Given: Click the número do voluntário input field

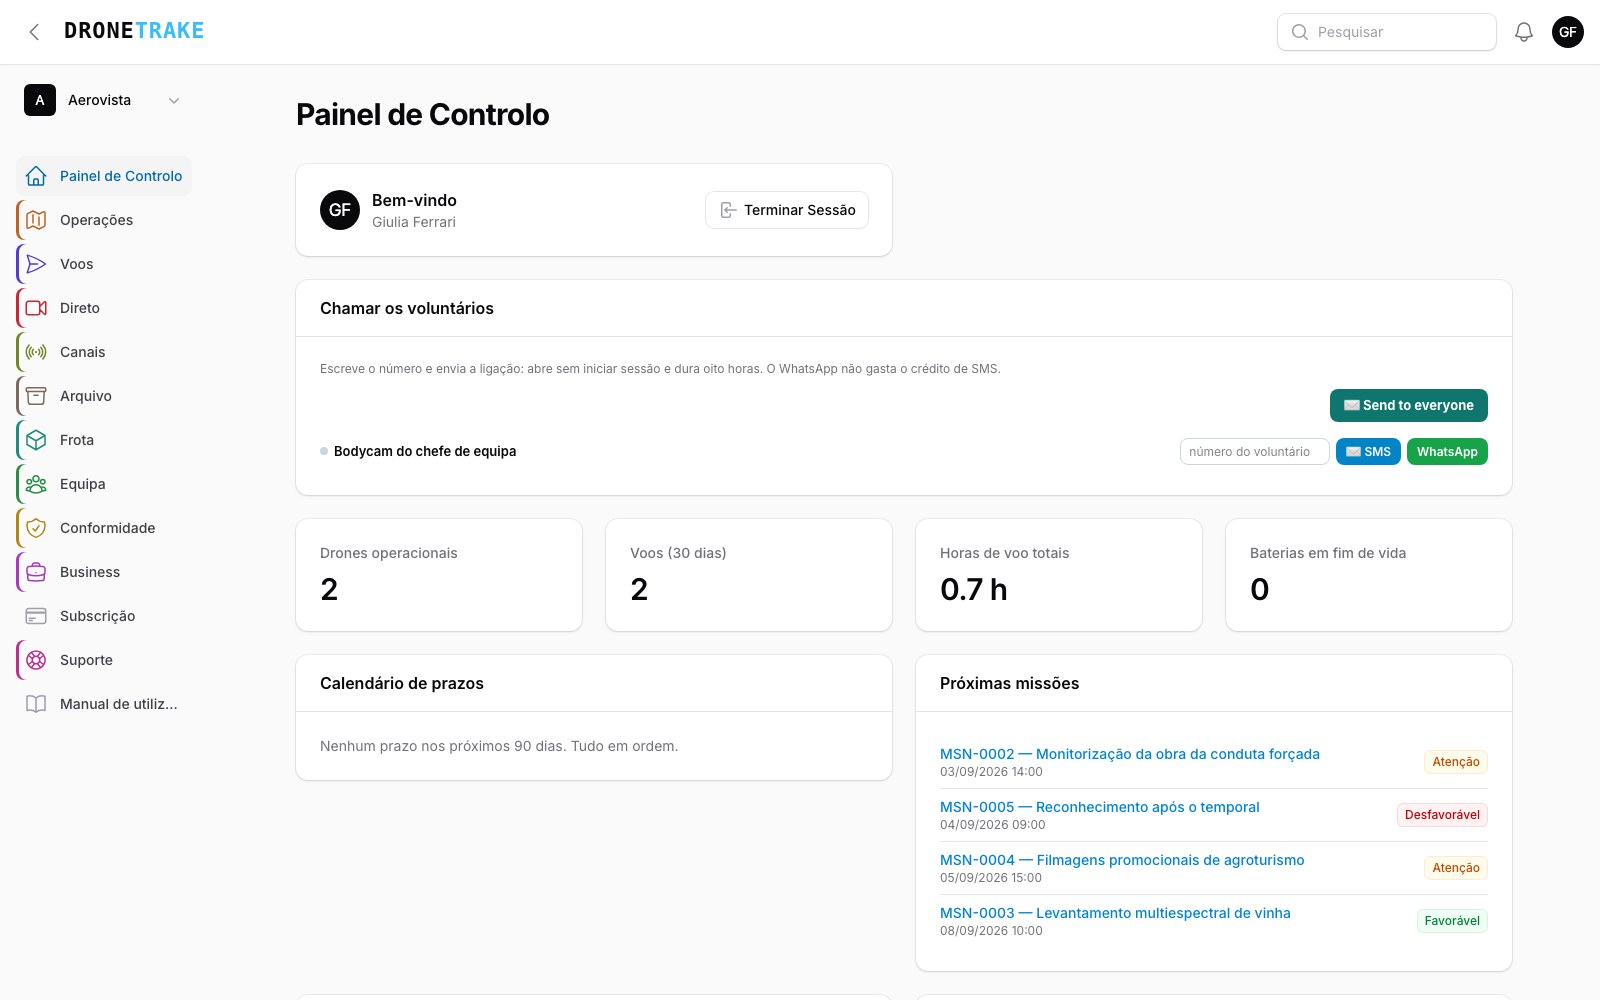Looking at the screenshot, I should 1255,452.
